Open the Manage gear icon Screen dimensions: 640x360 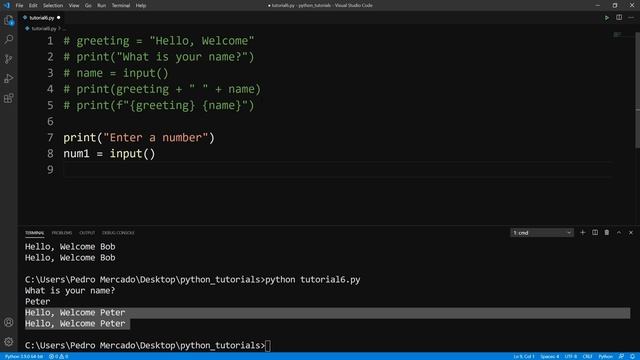click(x=9, y=342)
